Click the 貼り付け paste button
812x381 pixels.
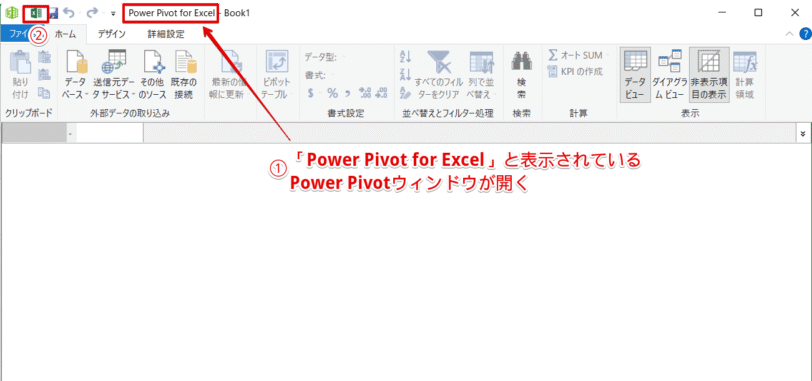[x=21, y=75]
